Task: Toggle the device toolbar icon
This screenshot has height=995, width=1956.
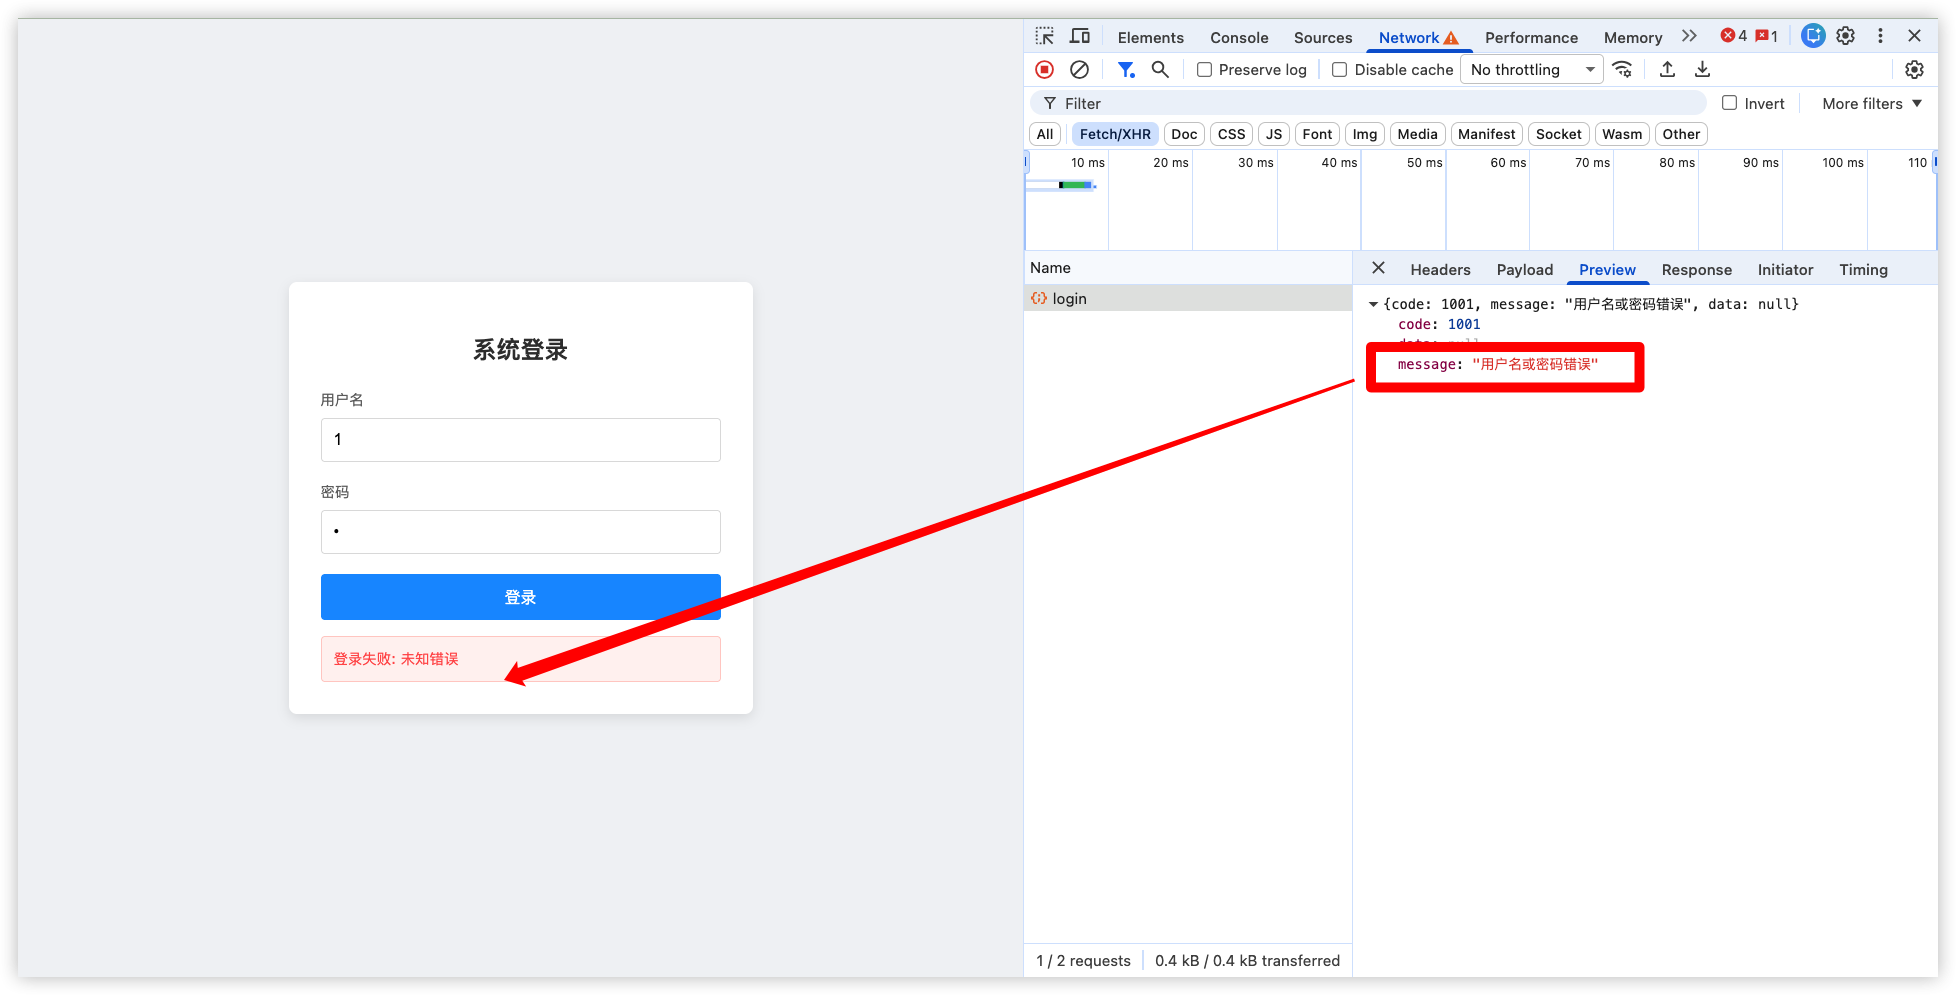Action: point(1080,37)
